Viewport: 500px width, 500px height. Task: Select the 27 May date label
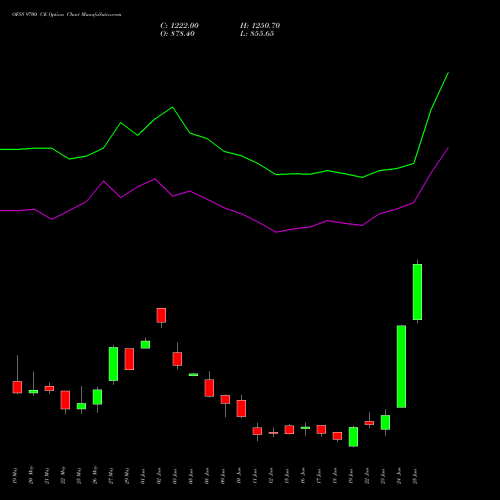coord(111,475)
